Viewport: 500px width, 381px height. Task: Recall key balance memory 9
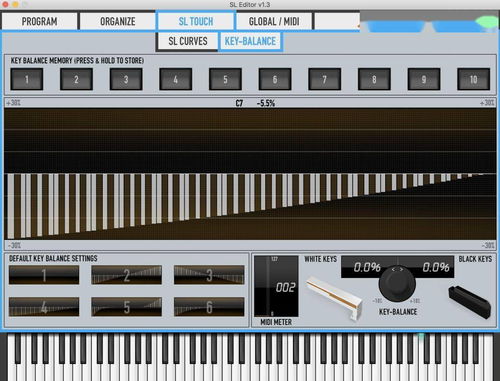pyautogui.click(x=424, y=79)
